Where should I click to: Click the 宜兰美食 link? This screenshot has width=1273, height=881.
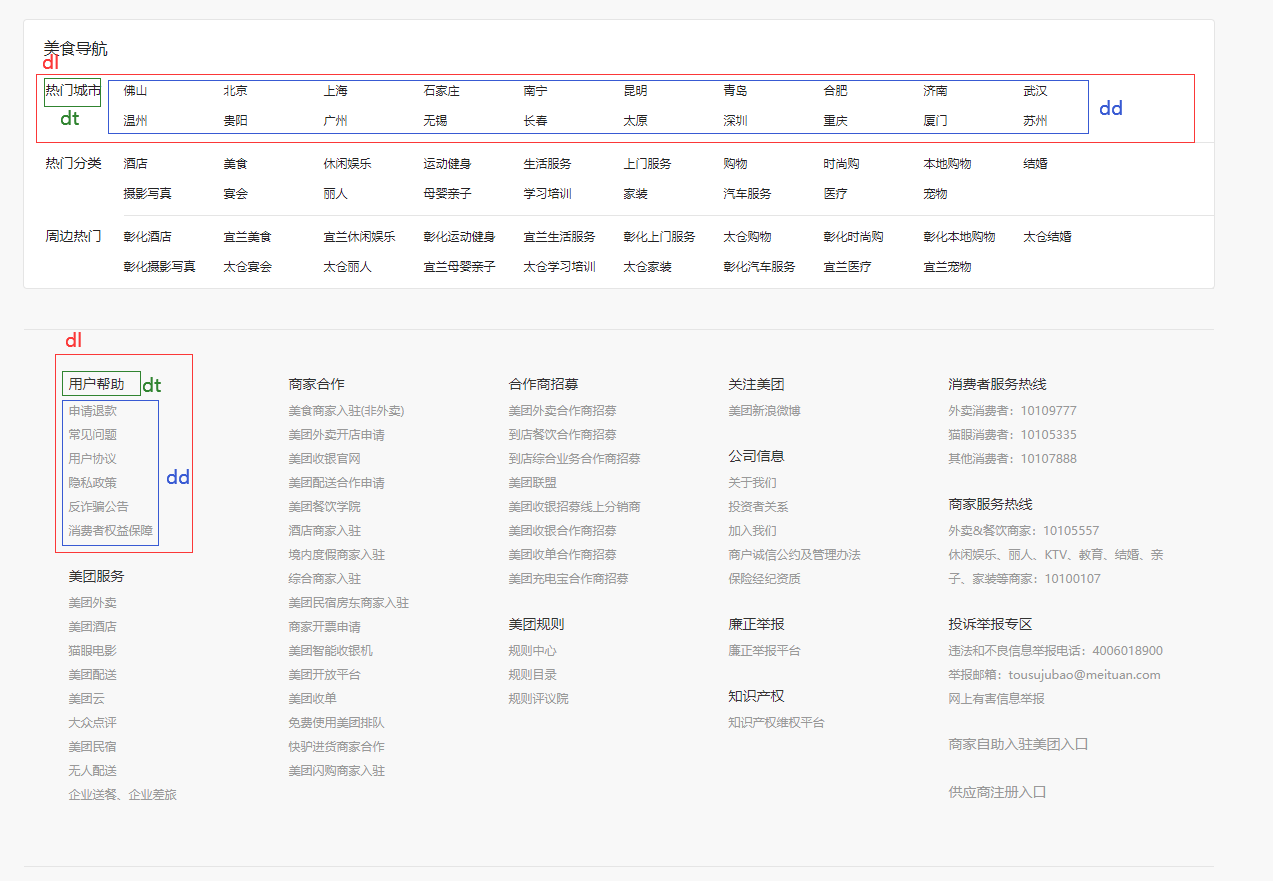pos(247,237)
